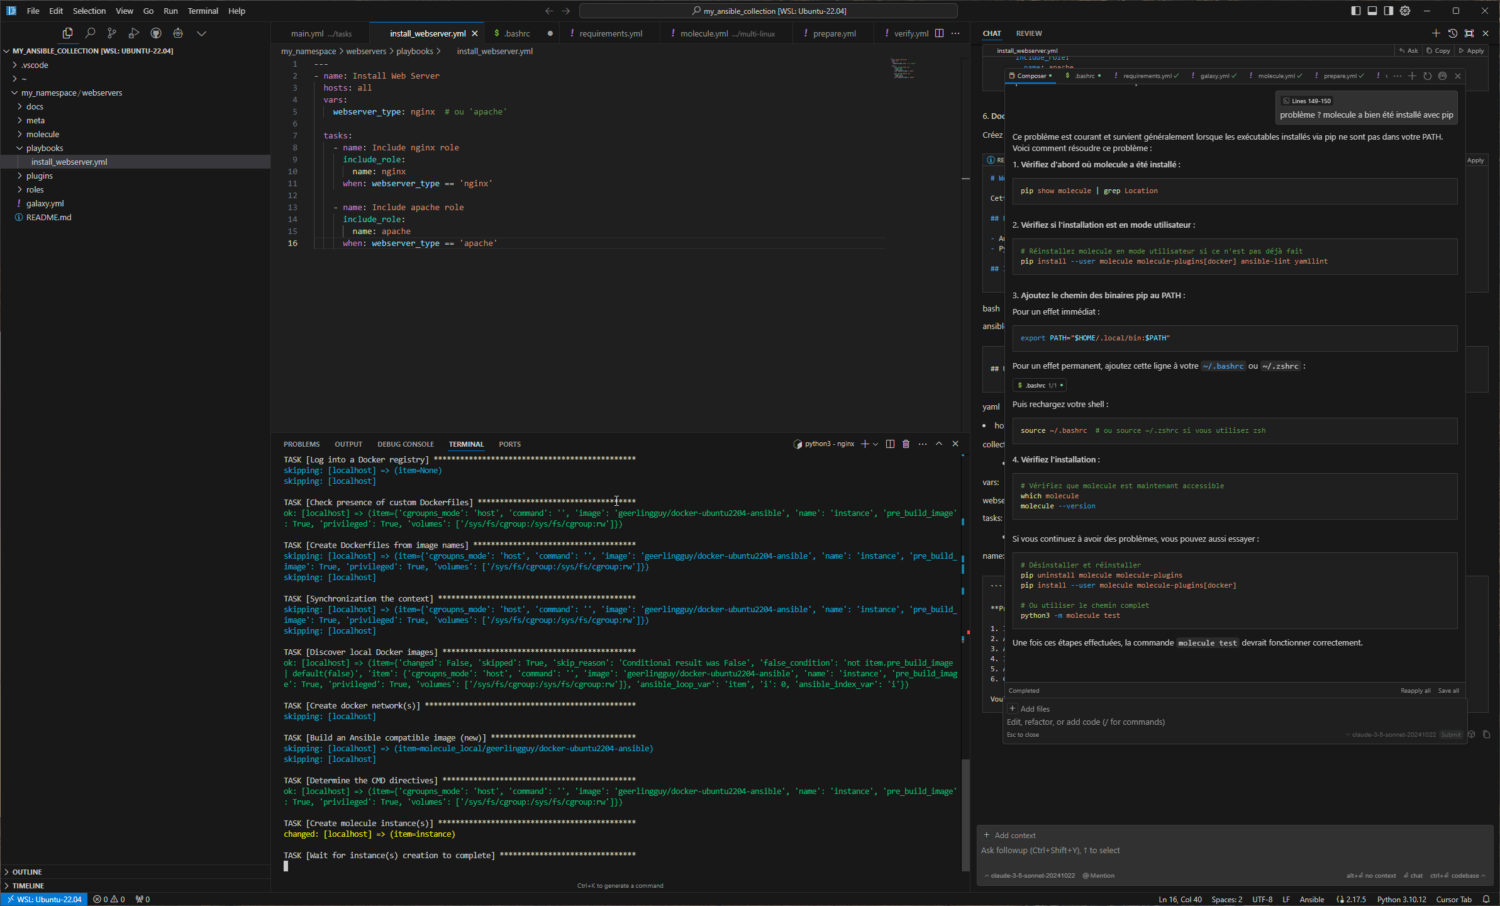Switch to PROBLEMS panel tab

tap(302, 444)
